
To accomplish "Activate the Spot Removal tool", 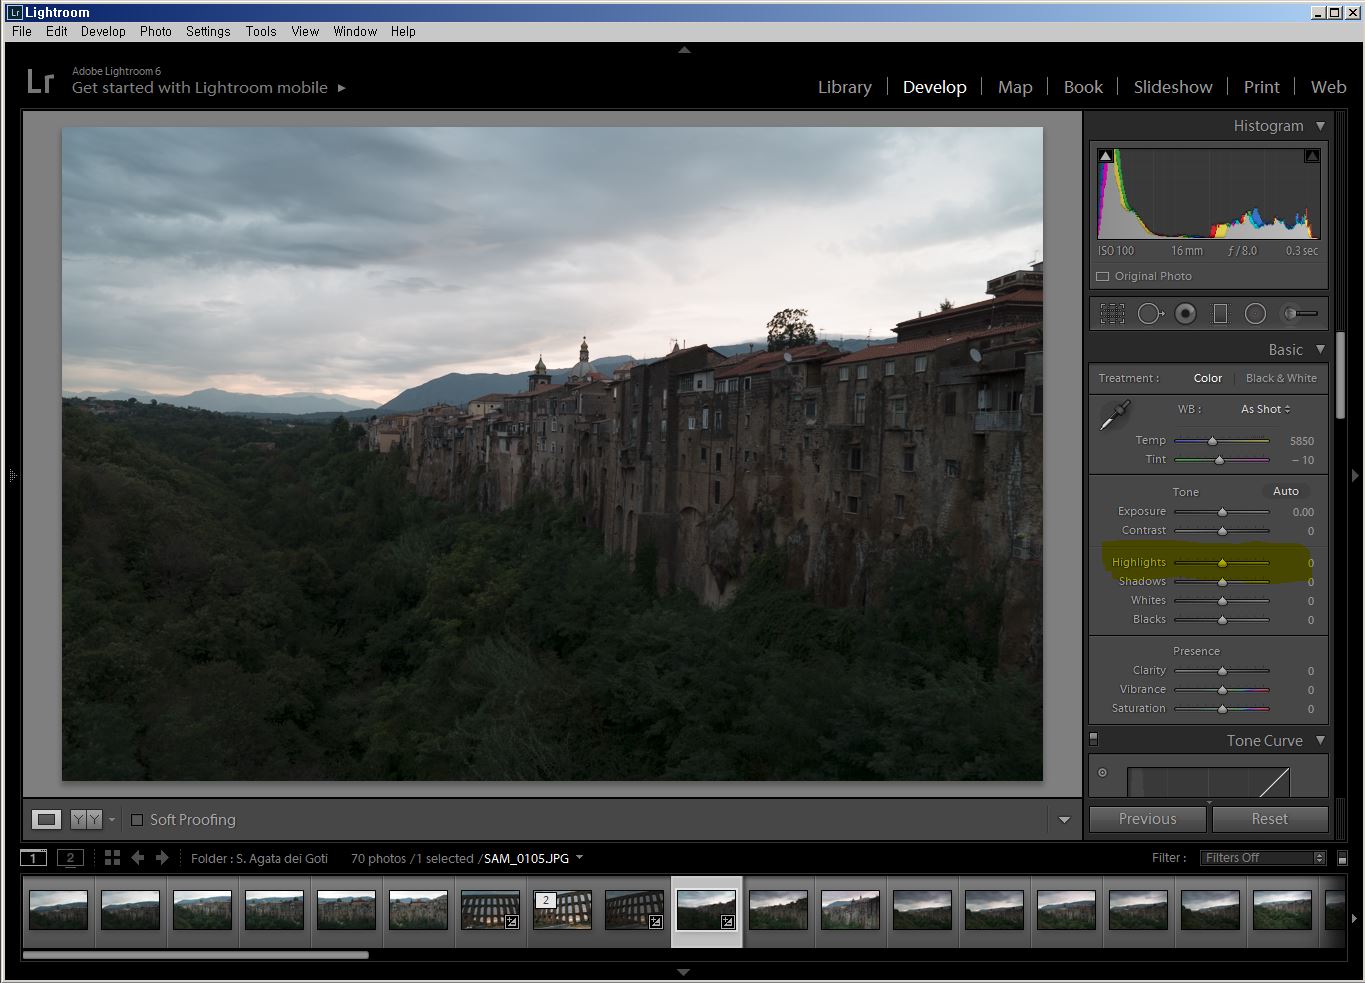I will tap(1150, 314).
